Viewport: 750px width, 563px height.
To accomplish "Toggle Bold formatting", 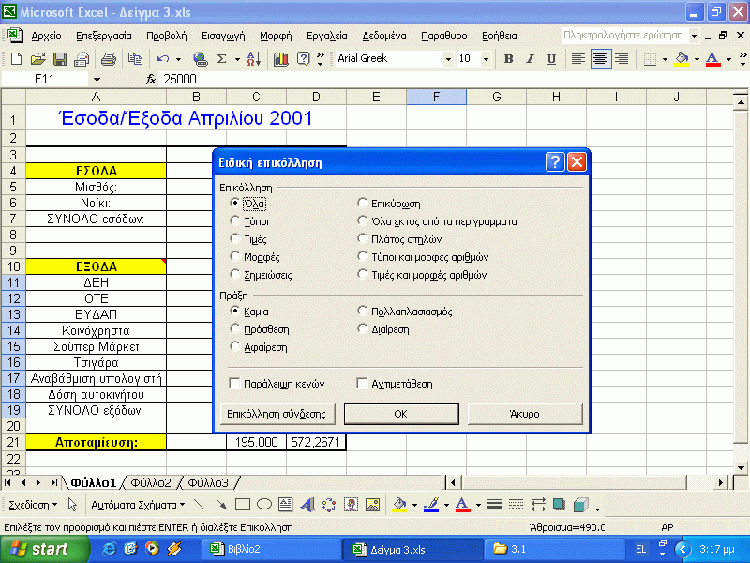I will [x=508, y=59].
